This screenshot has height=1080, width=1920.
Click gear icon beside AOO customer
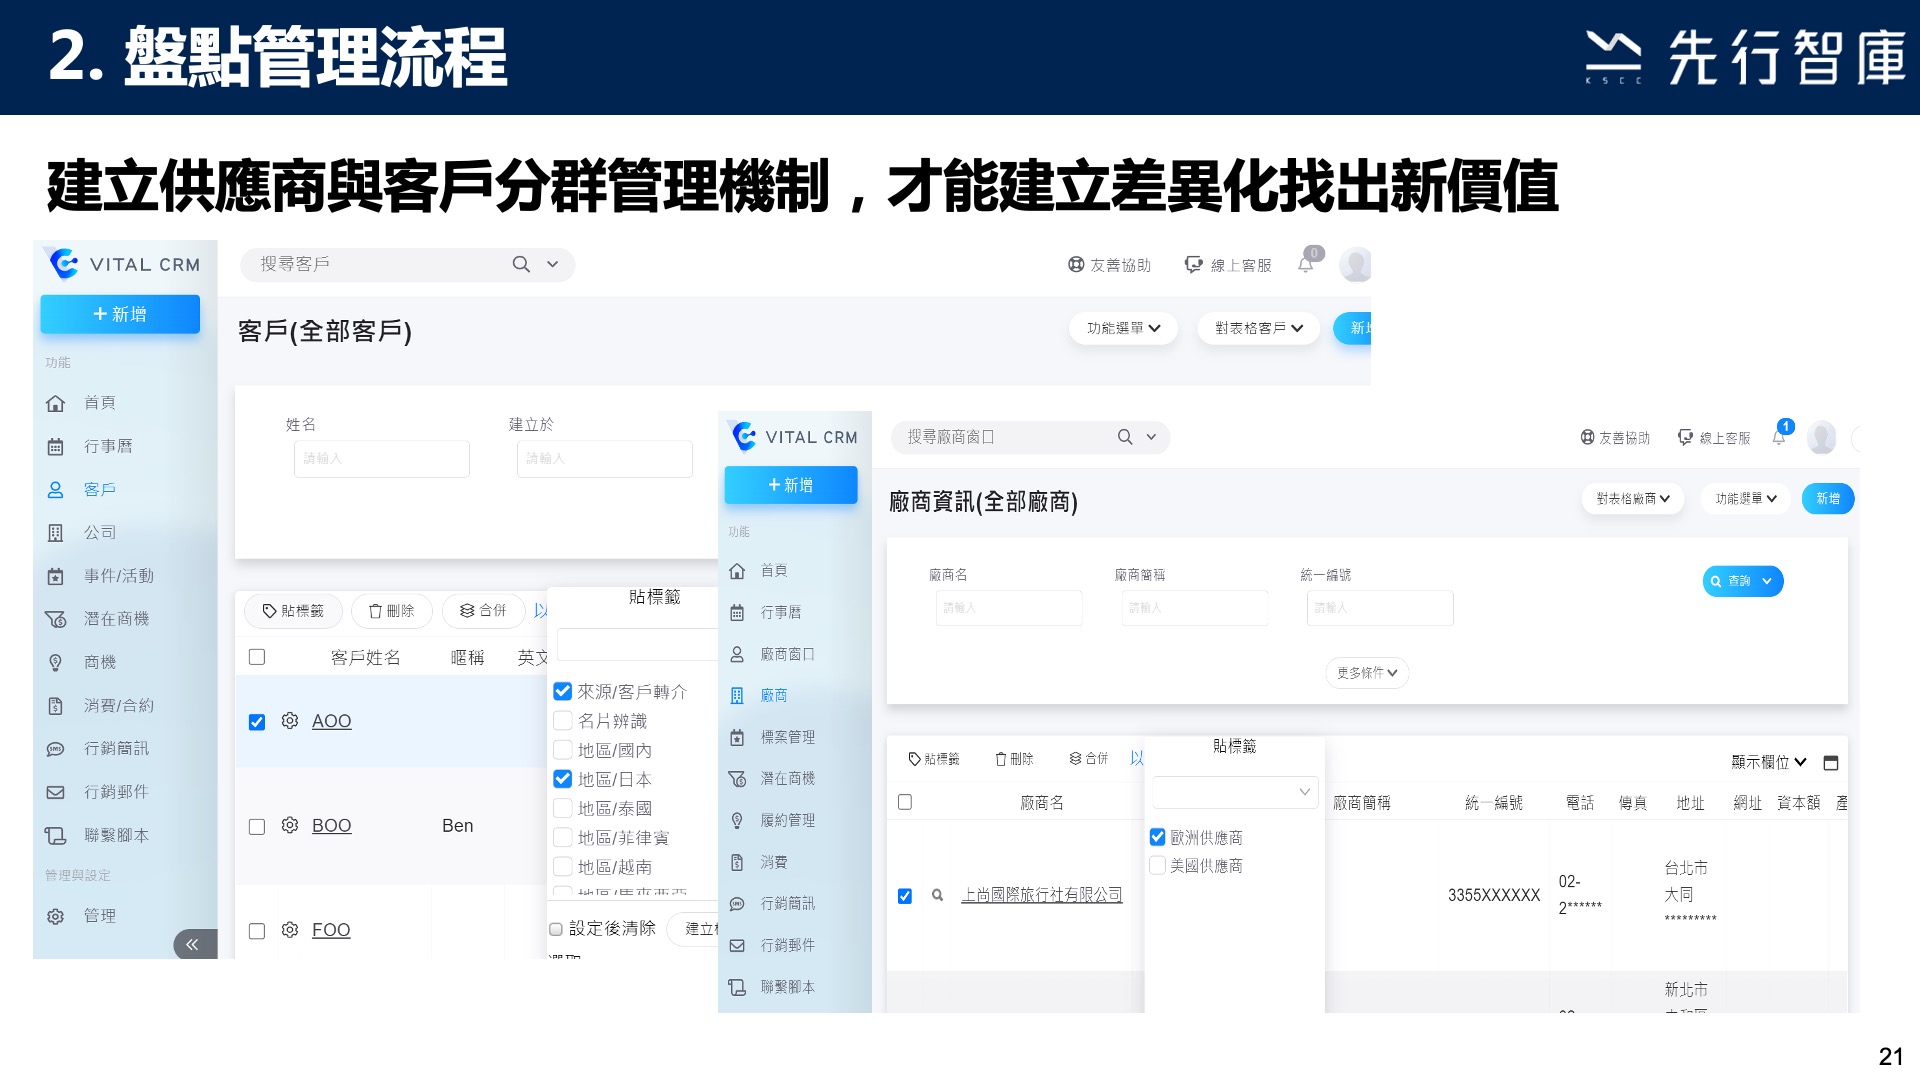[290, 721]
